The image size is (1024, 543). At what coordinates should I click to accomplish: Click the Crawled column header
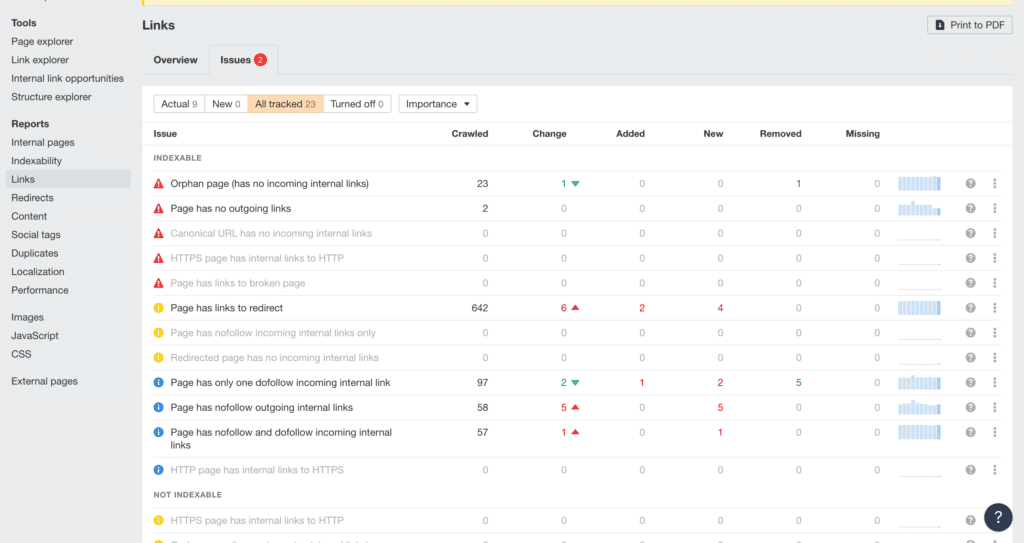pos(470,133)
